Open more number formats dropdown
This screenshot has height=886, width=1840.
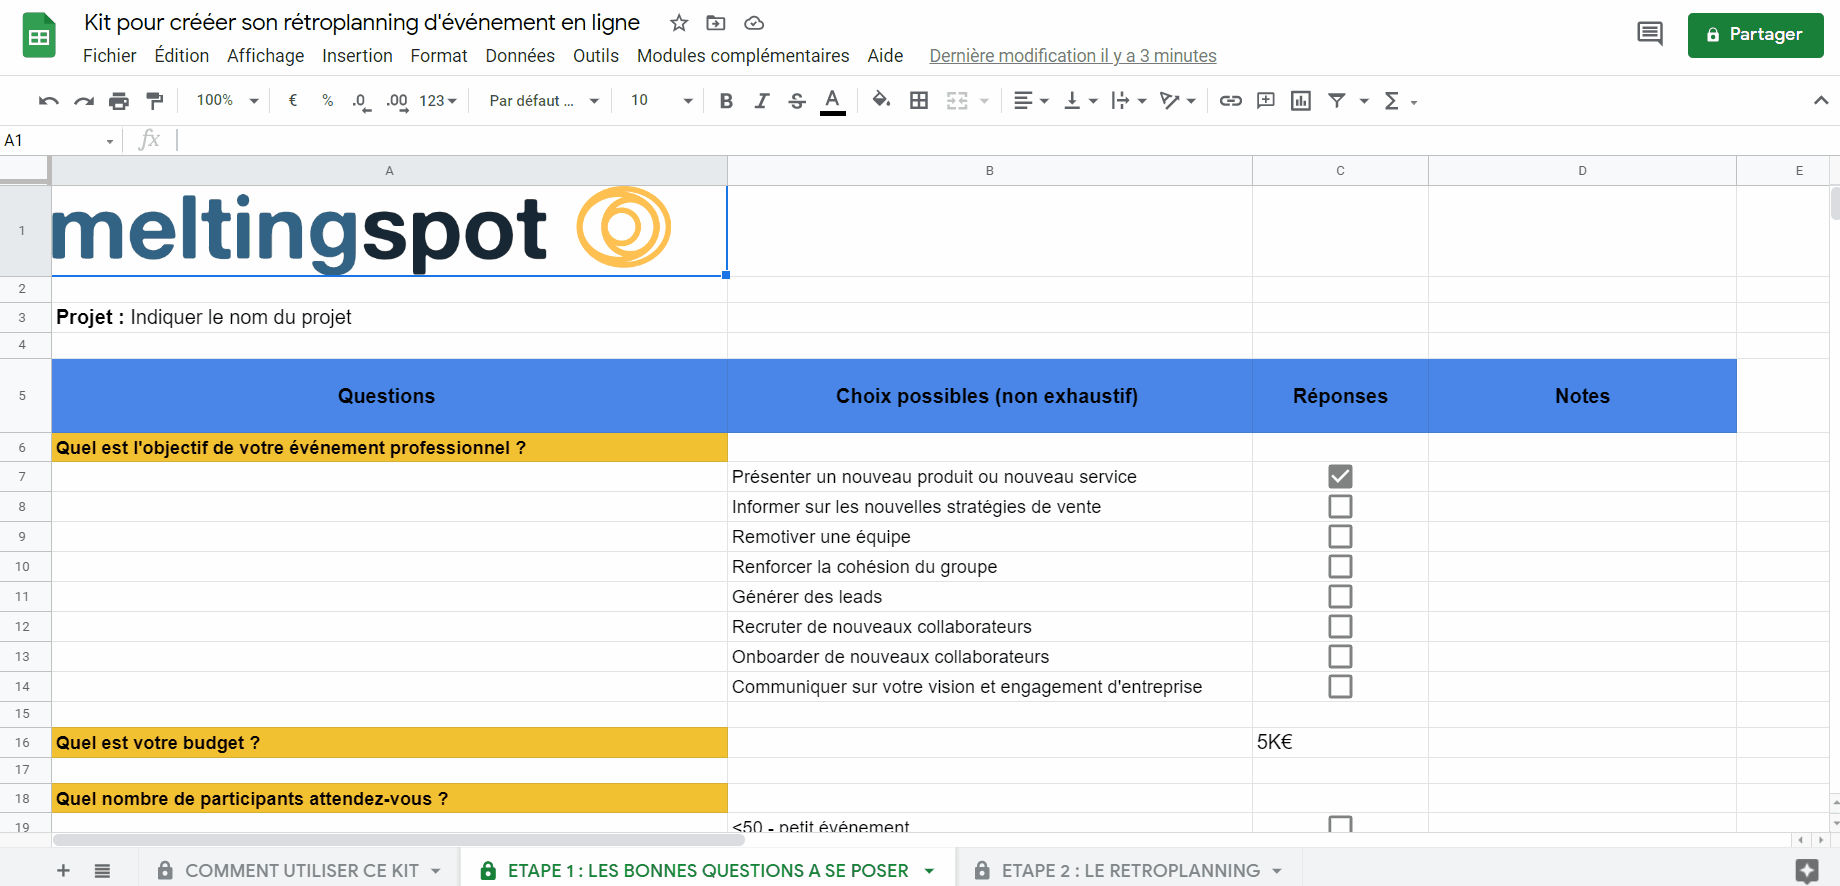[438, 101]
